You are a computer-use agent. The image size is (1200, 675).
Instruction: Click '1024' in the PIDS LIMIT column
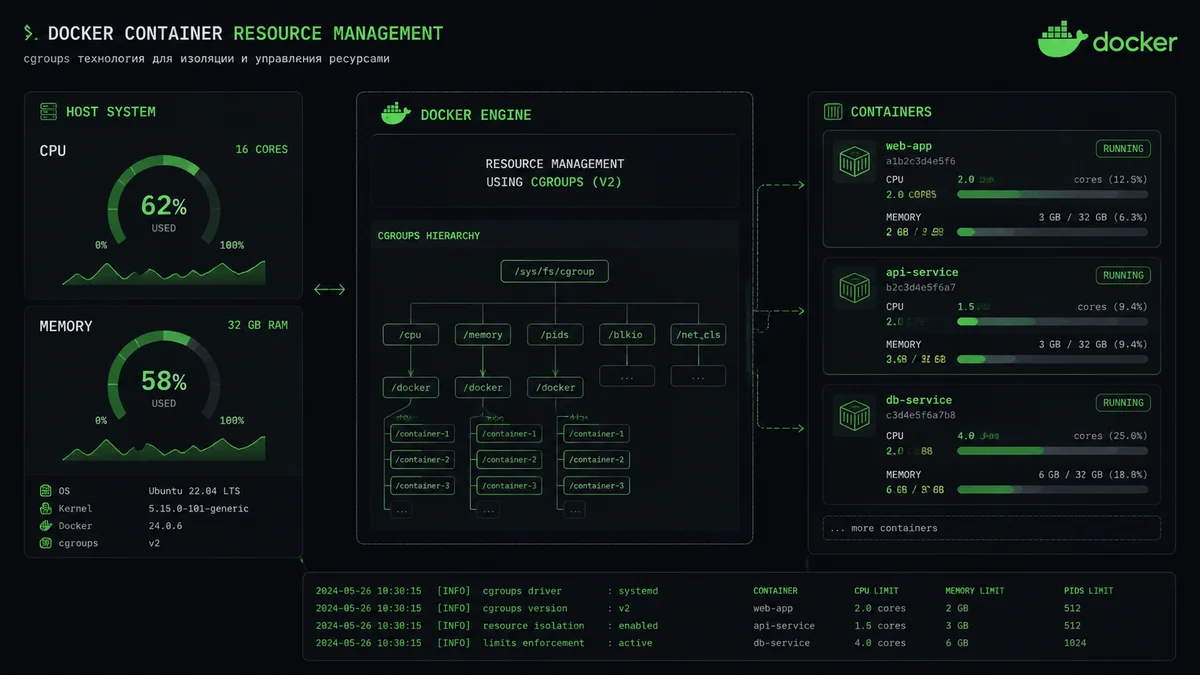coord(1075,643)
